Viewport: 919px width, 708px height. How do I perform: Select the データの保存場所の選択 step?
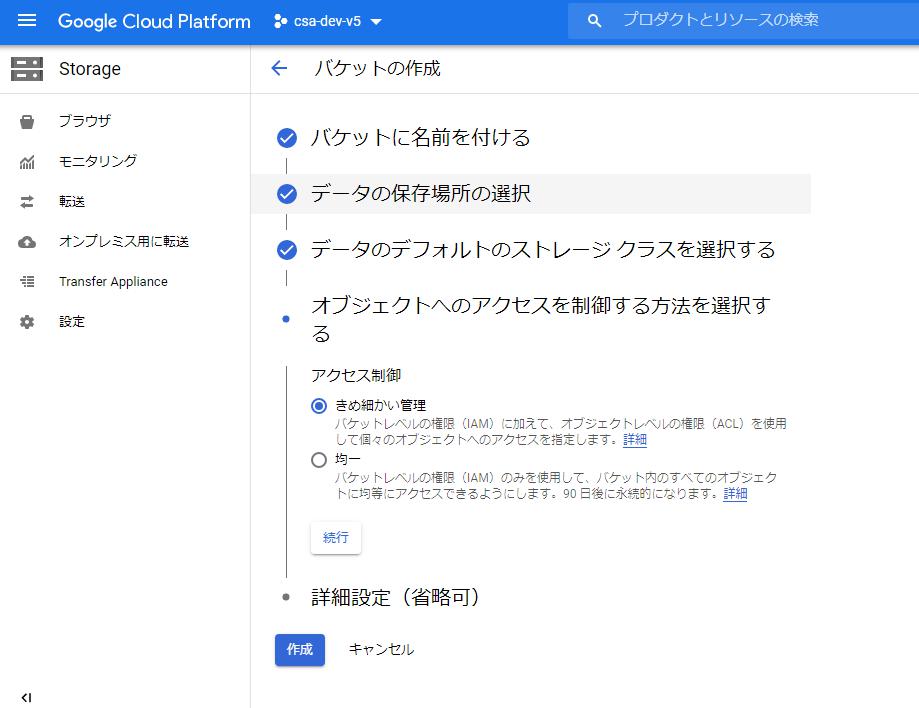coord(288,195)
